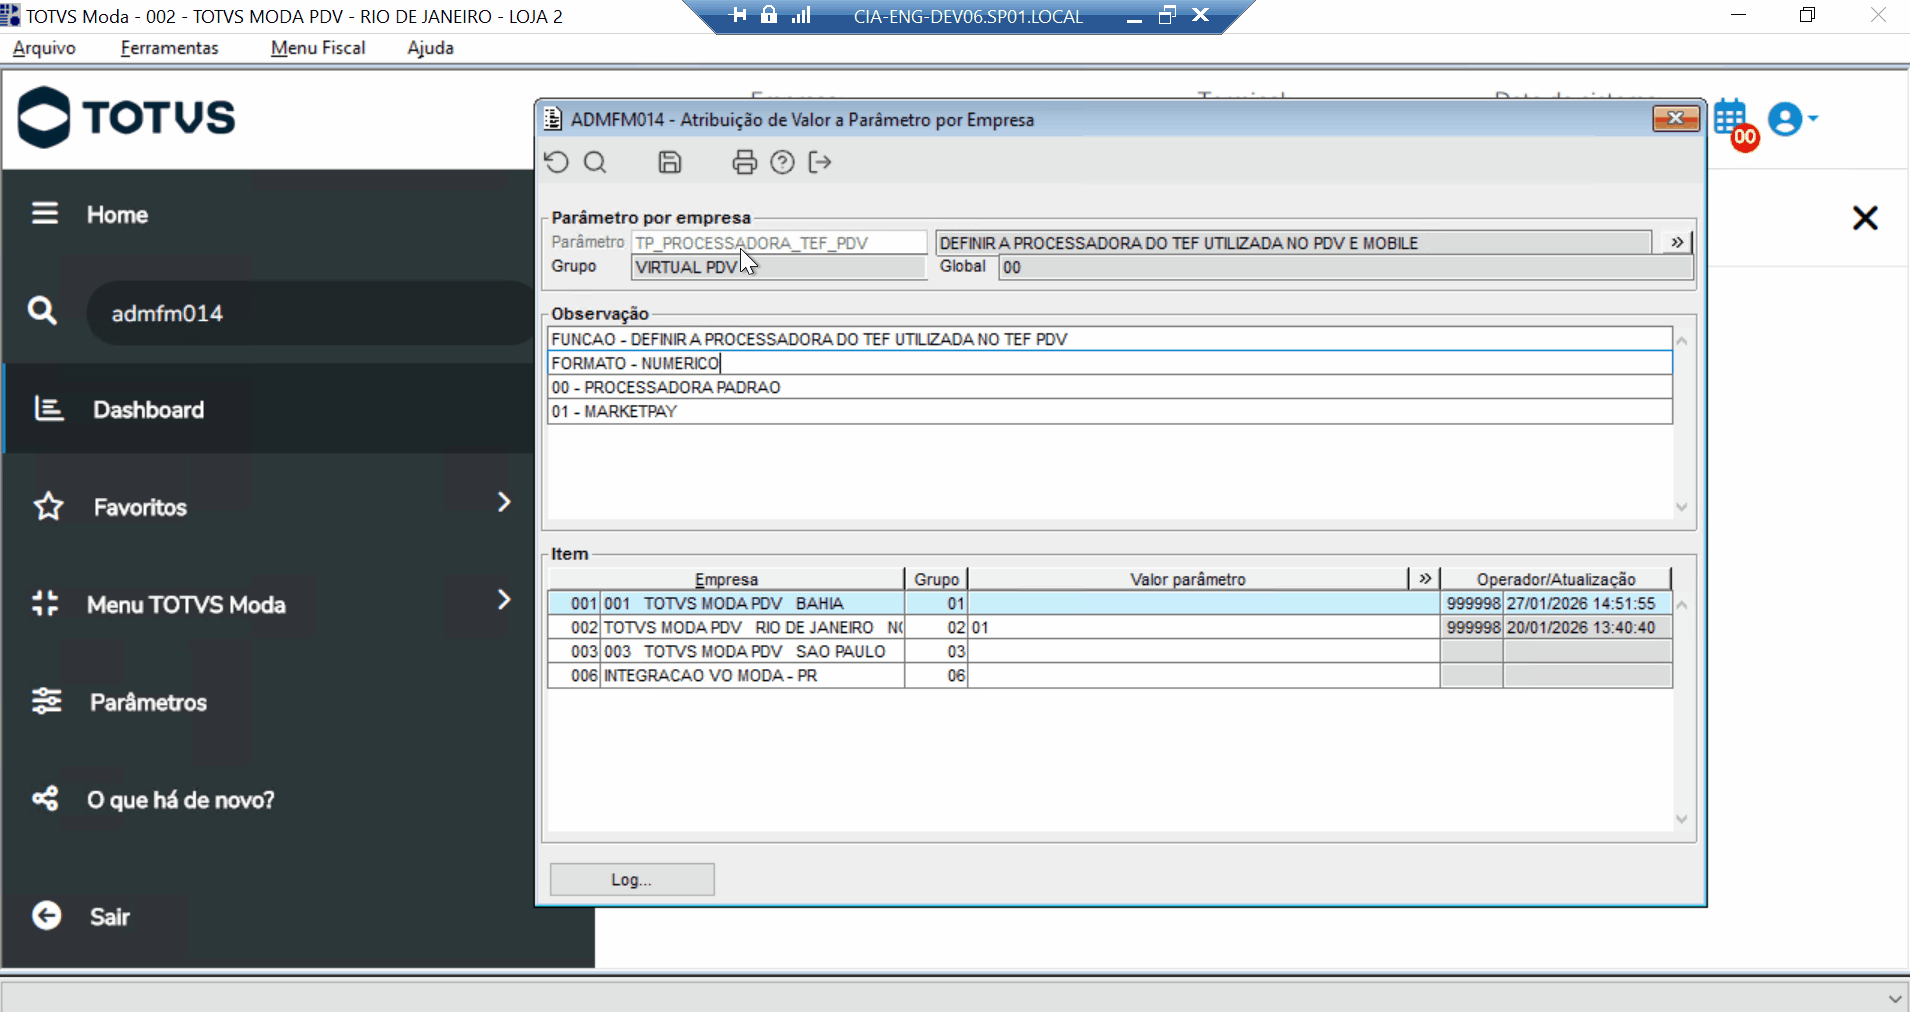Click the Observação scrollbar down arrow
1910x1012 pixels.
coord(1682,507)
